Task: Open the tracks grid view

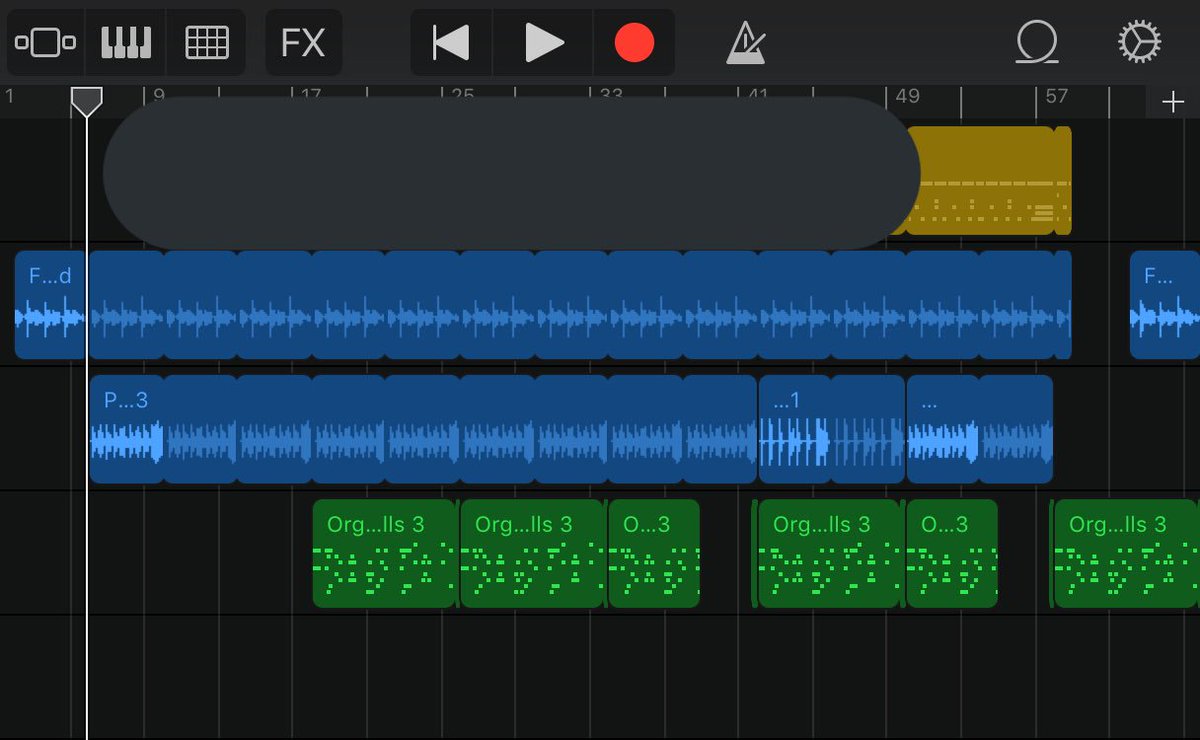Action: pos(207,43)
